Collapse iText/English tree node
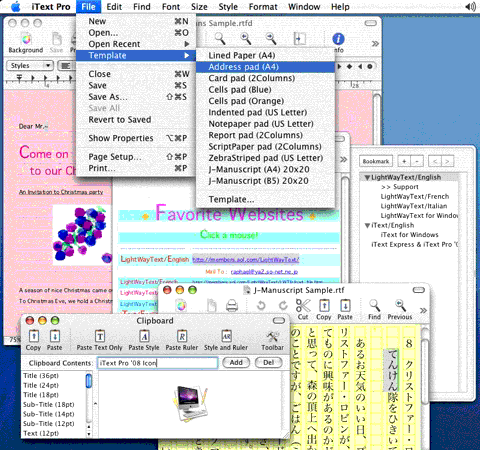This screenshot has width=480, height=450. pos(367,226)
